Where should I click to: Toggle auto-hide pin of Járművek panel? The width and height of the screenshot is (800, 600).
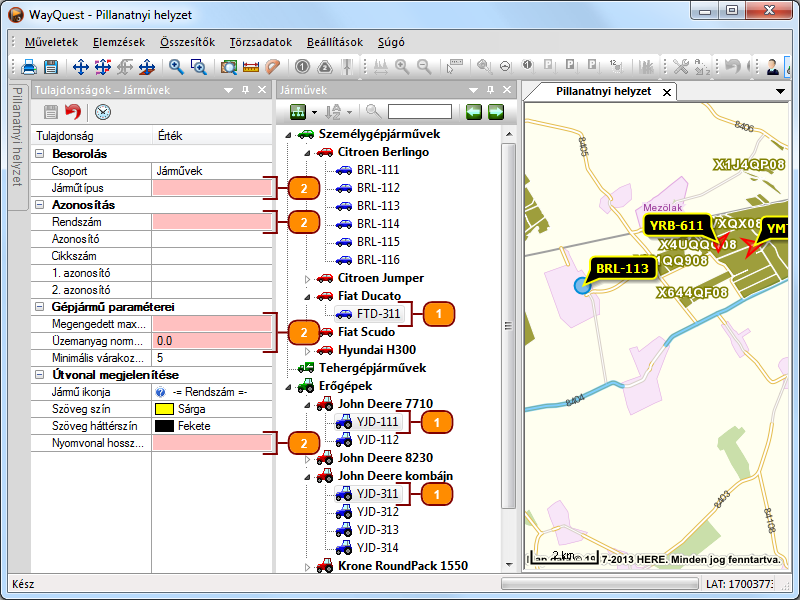(x=490, y=89)
